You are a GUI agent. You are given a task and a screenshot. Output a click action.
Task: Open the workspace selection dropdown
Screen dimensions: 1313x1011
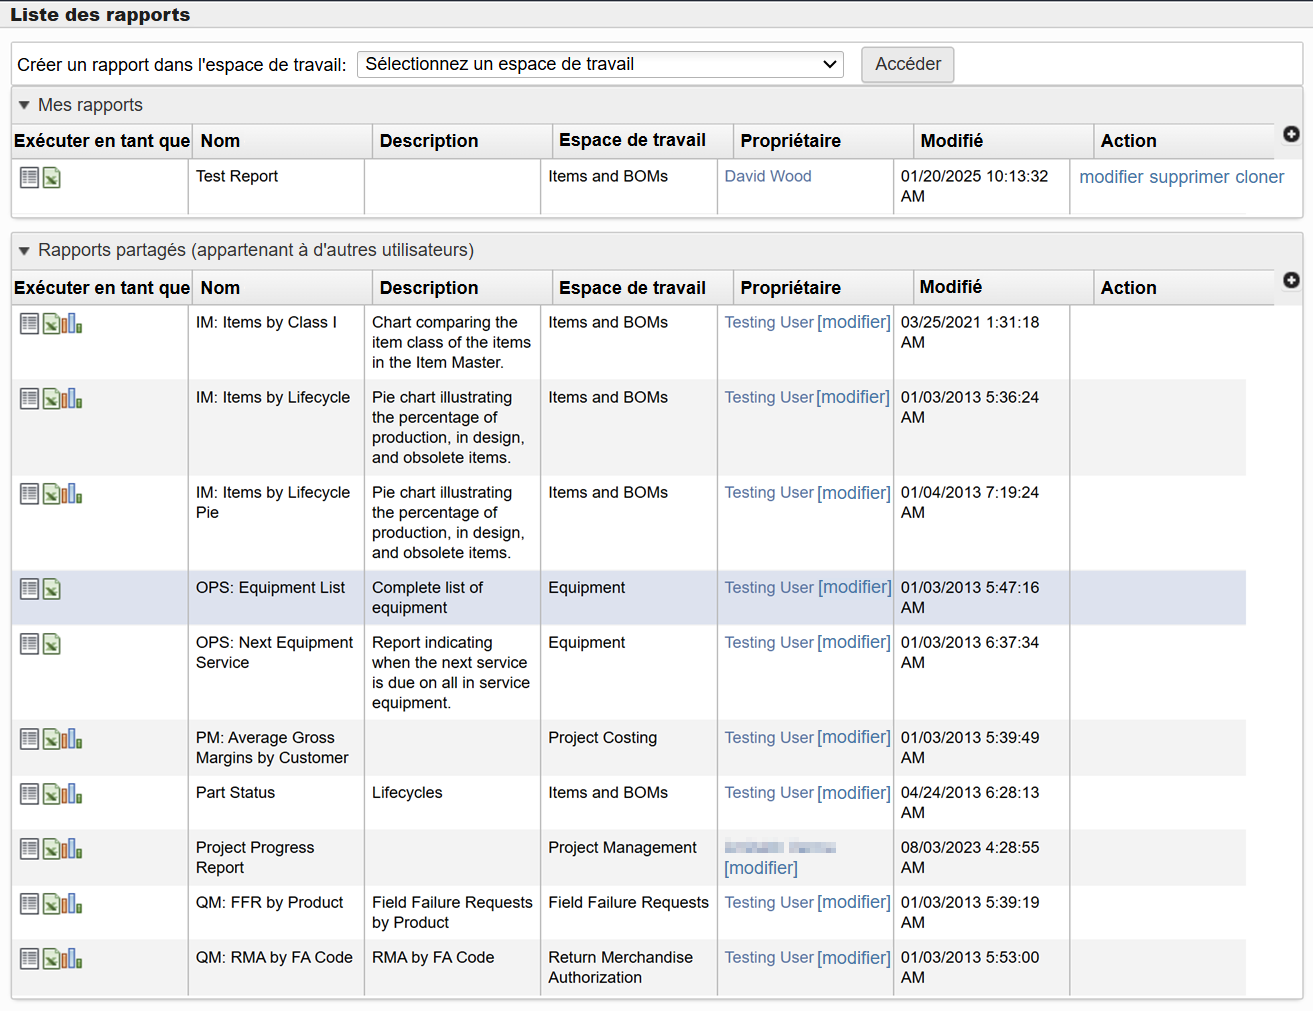[x=600, y=63]
